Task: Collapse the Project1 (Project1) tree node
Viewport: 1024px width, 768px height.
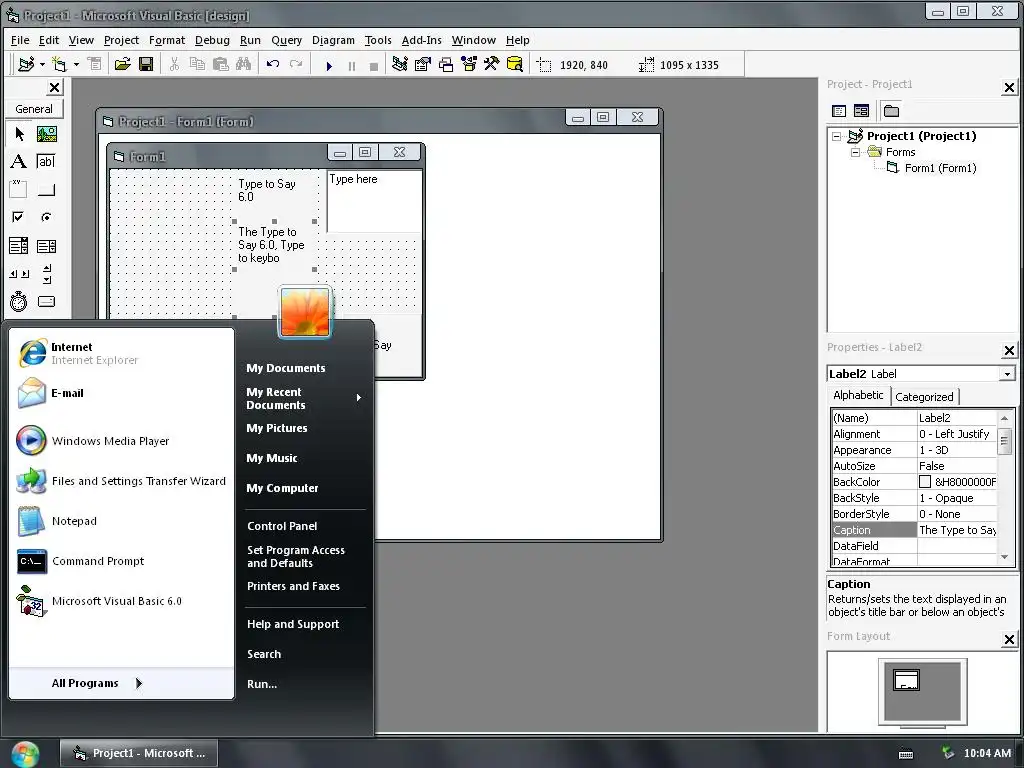Action: (837, 136)
